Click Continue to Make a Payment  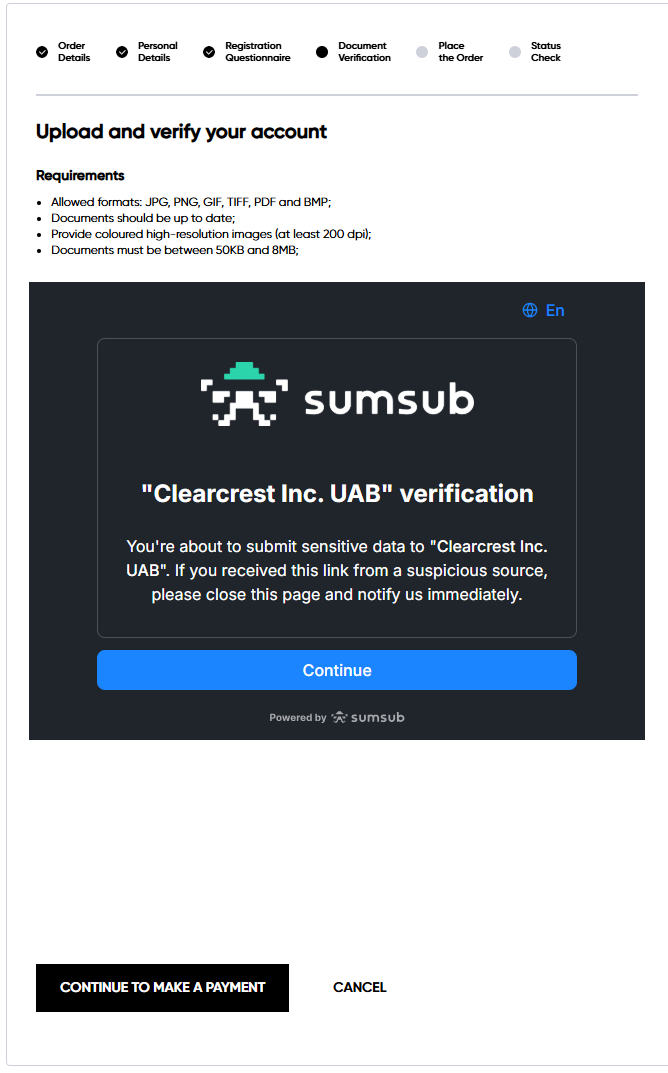(162, 987)
